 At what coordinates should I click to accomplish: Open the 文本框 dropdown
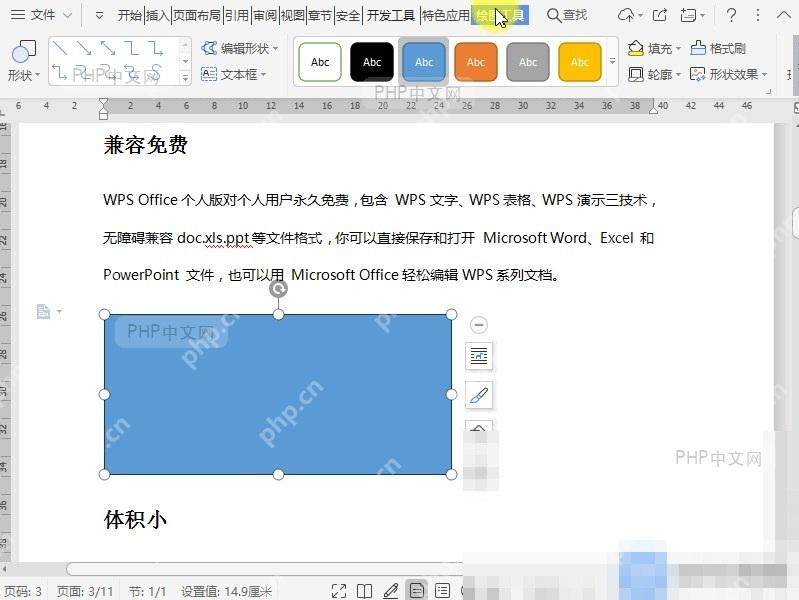[x=233, y=74]
